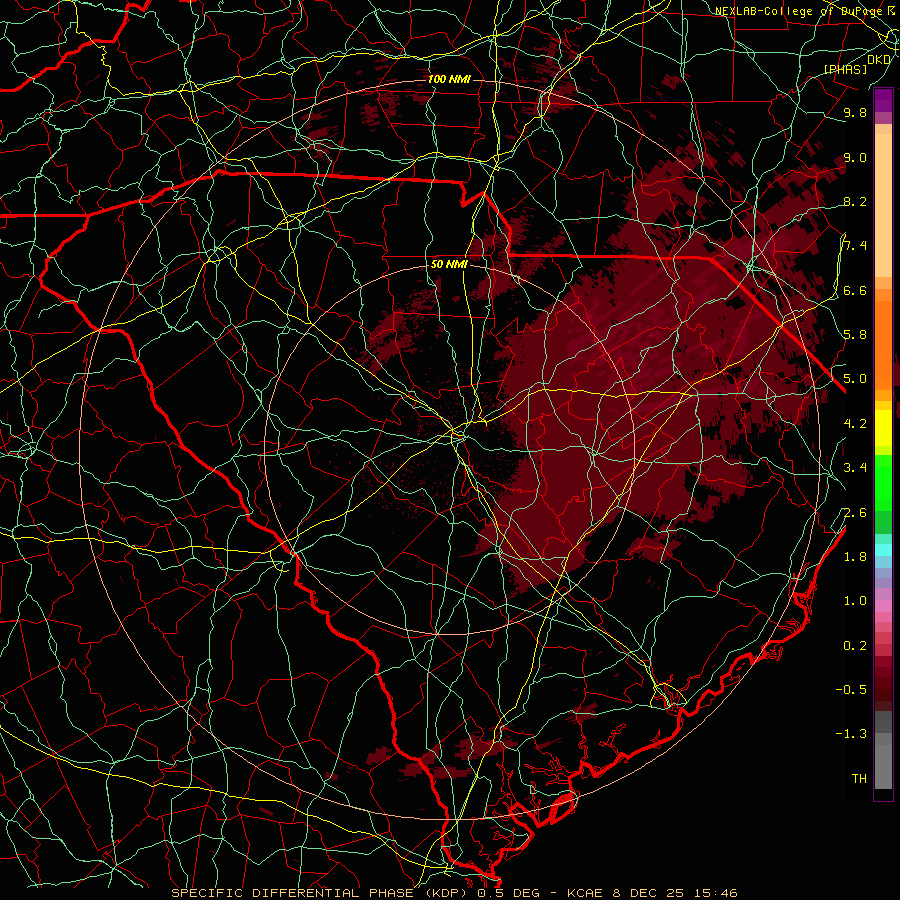Screen dimensions: 900x900
Task: Pick the pink band on the color bar
Action: (x=884, y=606)
